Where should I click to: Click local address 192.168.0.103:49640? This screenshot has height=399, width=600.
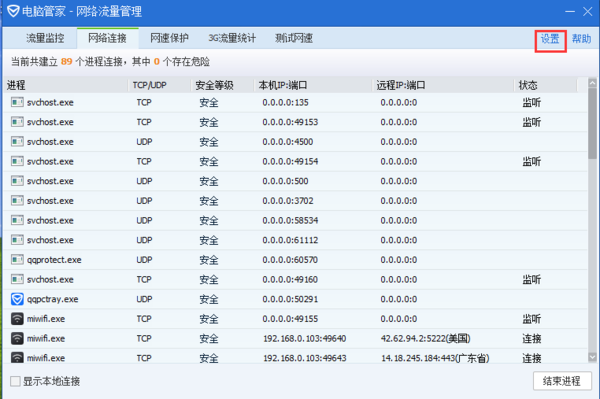pos(305,339)
